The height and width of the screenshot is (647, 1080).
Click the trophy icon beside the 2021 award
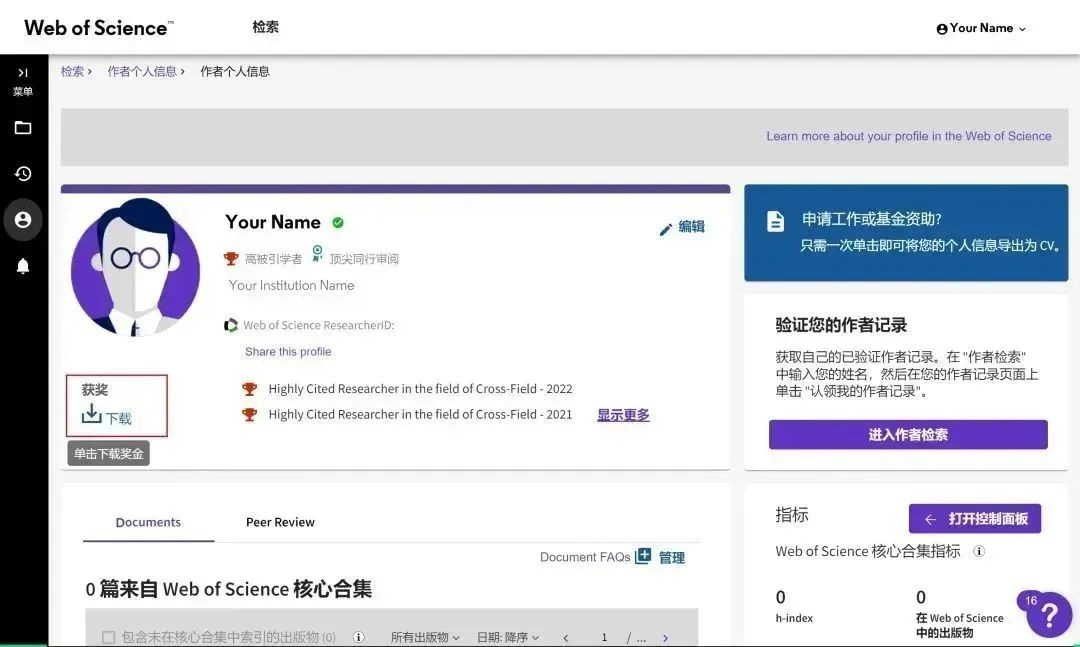[249, 415]
